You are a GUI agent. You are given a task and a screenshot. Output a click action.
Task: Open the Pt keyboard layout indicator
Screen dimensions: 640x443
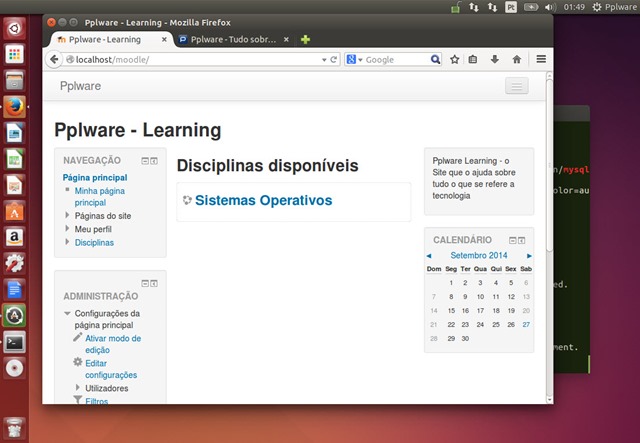[511, 7]
